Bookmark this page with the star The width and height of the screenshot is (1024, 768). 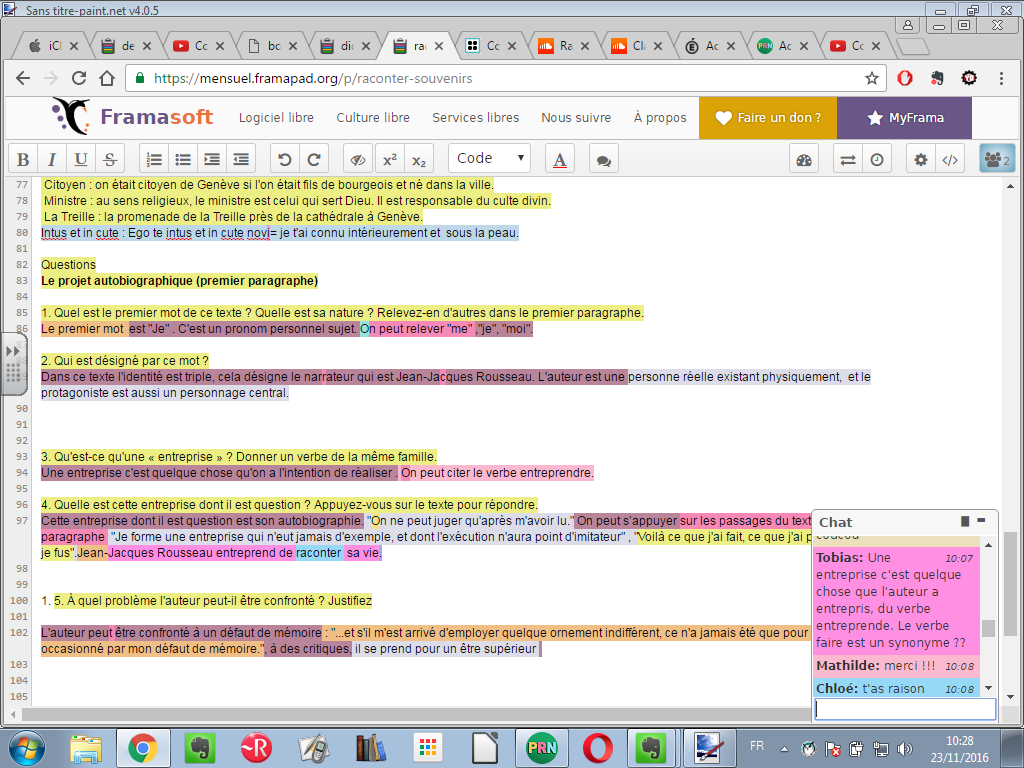pyautogui.click(x=872, y=78)
